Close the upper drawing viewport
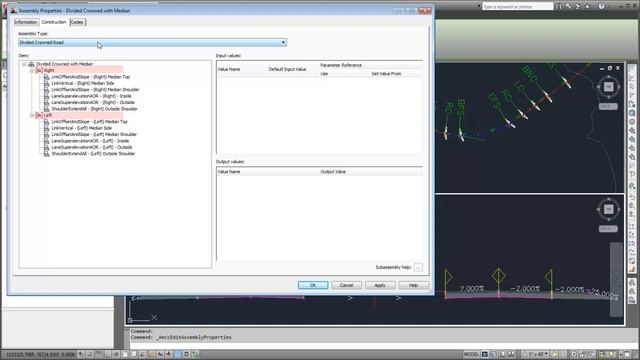640x360 pixels. [618, 69]
